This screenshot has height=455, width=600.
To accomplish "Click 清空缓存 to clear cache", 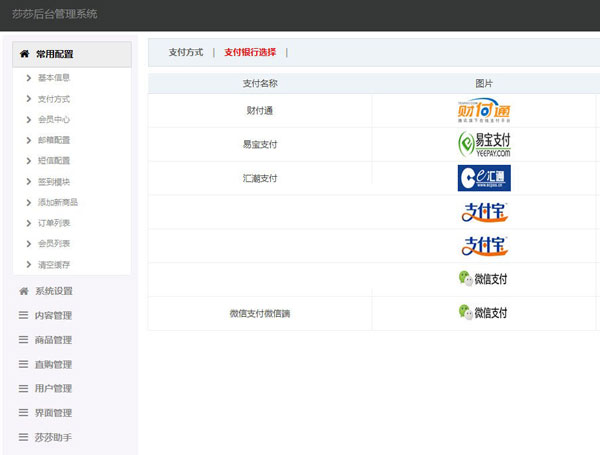I will pyautogui.click(x=54, y=264).
